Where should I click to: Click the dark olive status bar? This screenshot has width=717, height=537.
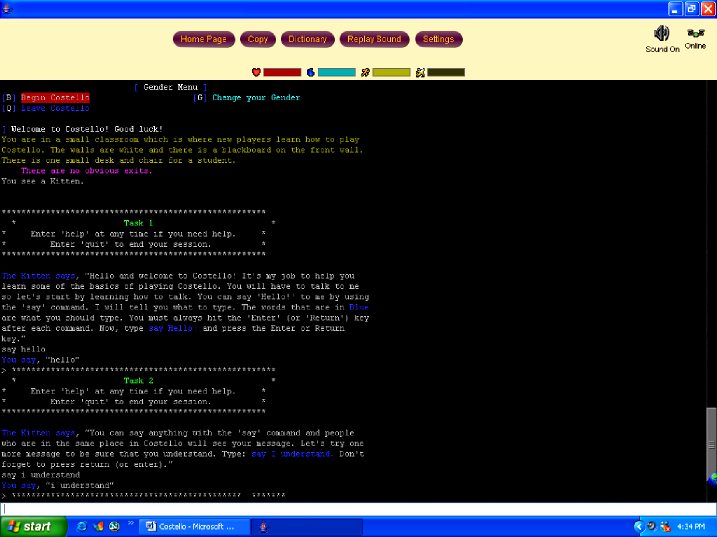pos(446,72)
